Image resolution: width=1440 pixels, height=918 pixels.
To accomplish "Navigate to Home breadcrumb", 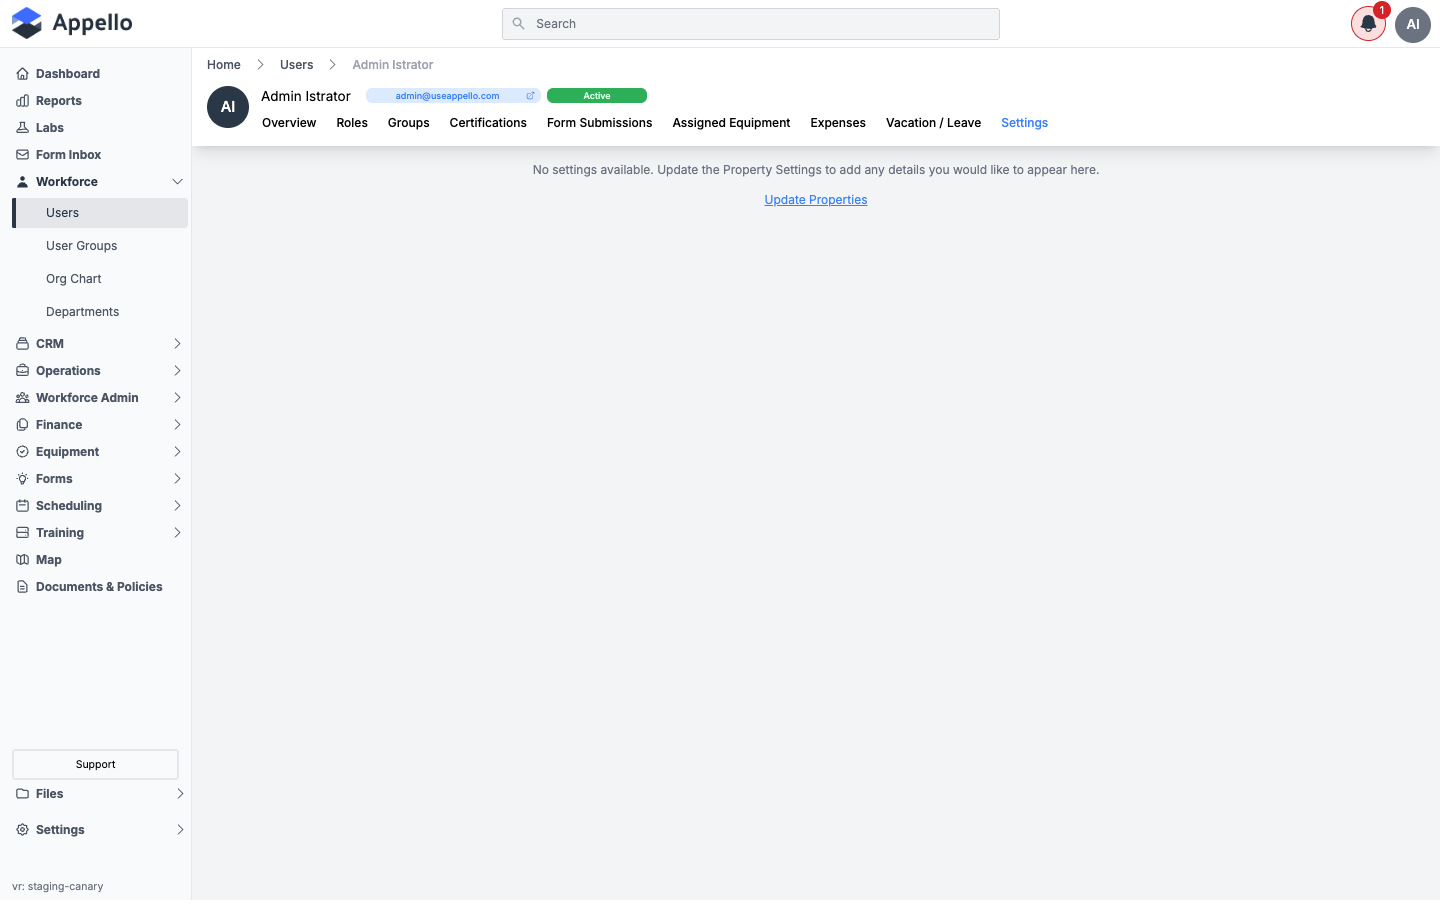I will (x=224, y=65).
